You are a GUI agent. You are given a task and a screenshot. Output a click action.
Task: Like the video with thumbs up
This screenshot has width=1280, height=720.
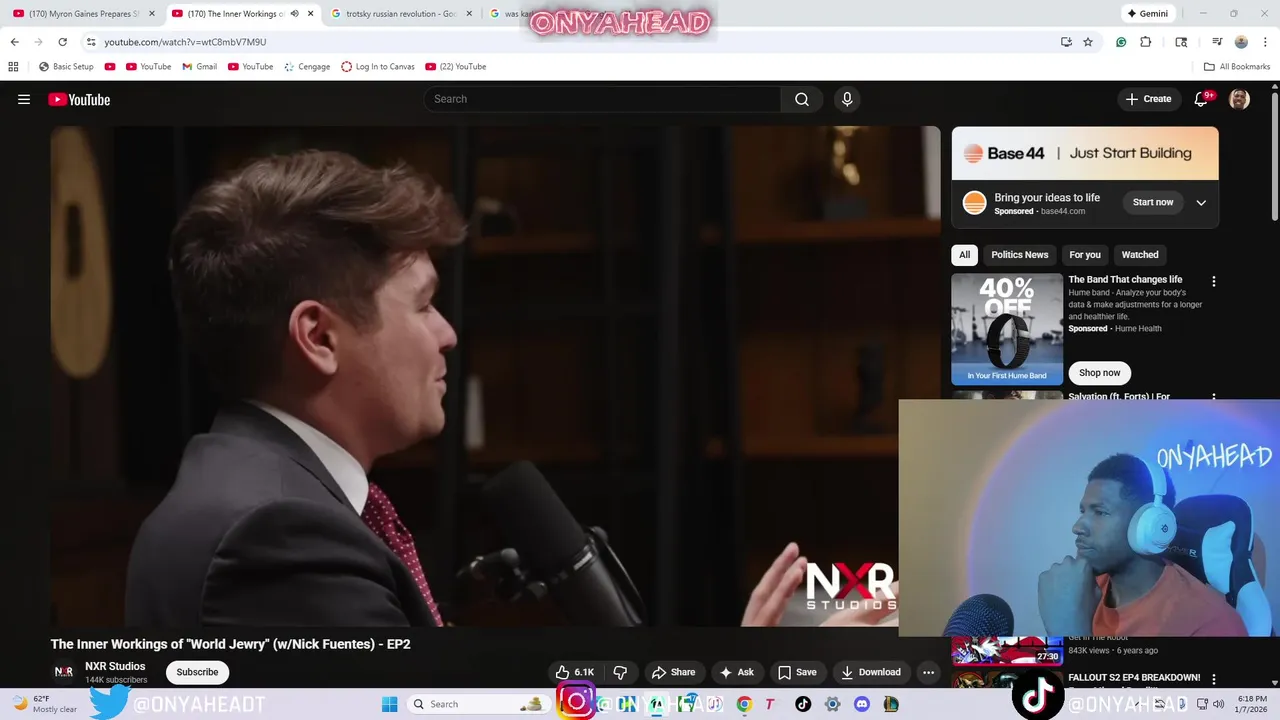click(575, 672)
